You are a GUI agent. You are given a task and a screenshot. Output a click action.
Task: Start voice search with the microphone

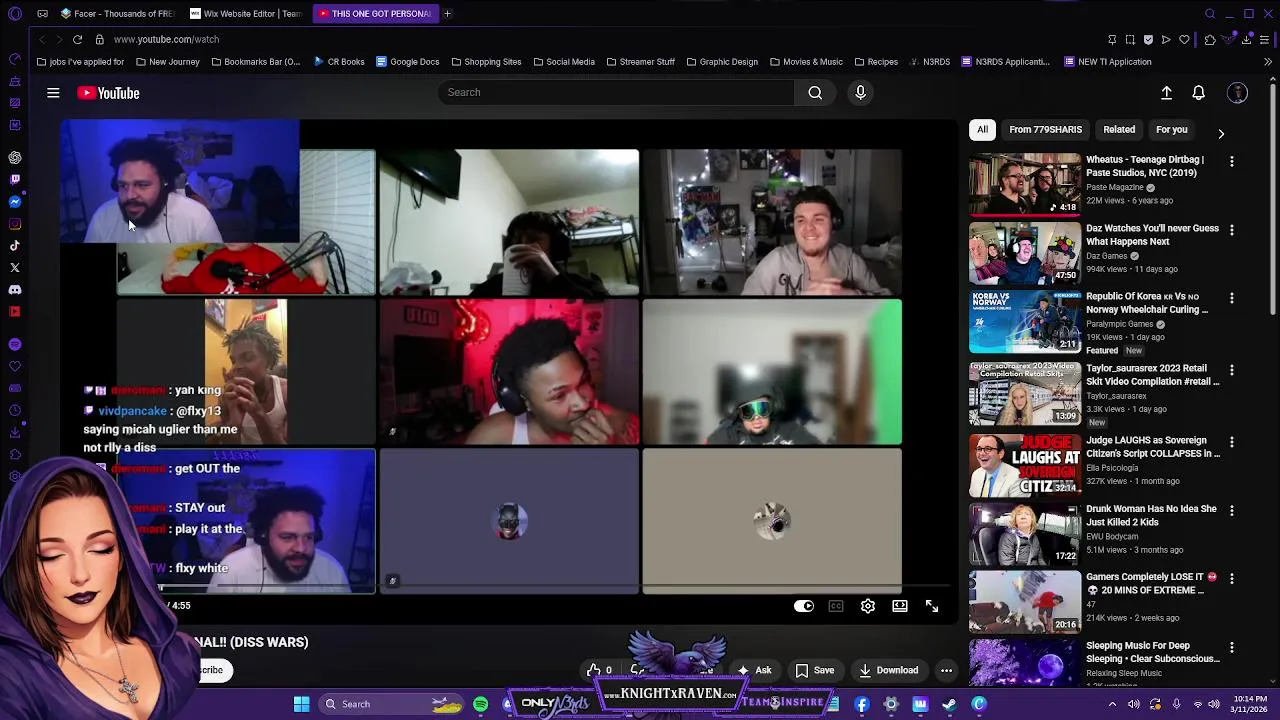860,93
